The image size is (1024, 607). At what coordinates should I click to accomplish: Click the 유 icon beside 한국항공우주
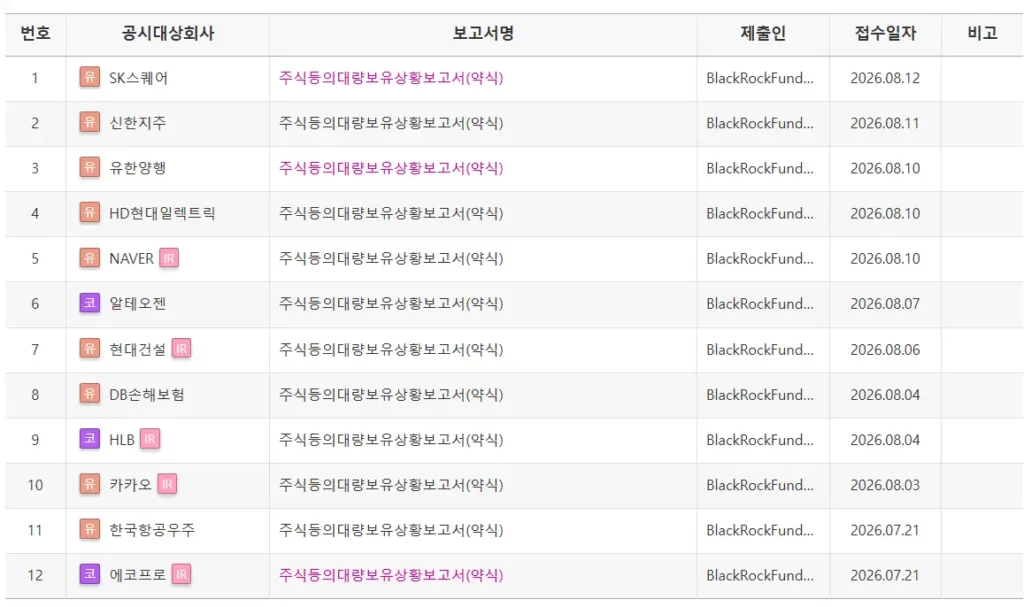[x=89, y=529]
